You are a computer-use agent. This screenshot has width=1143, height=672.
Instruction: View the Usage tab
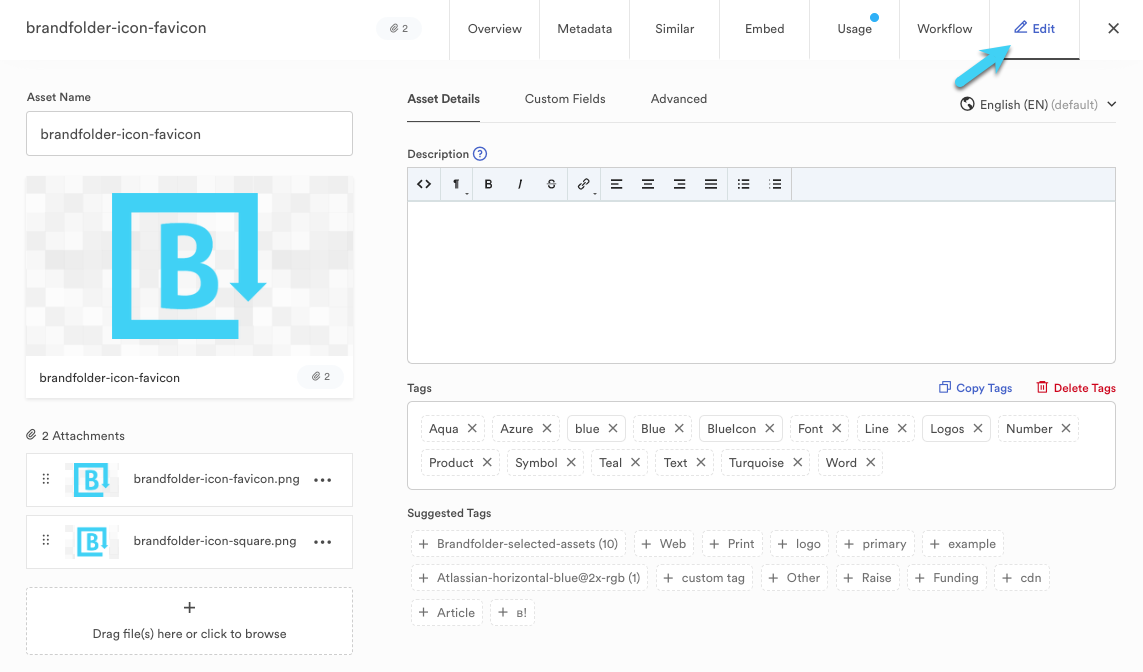click(x=854, y=29)
